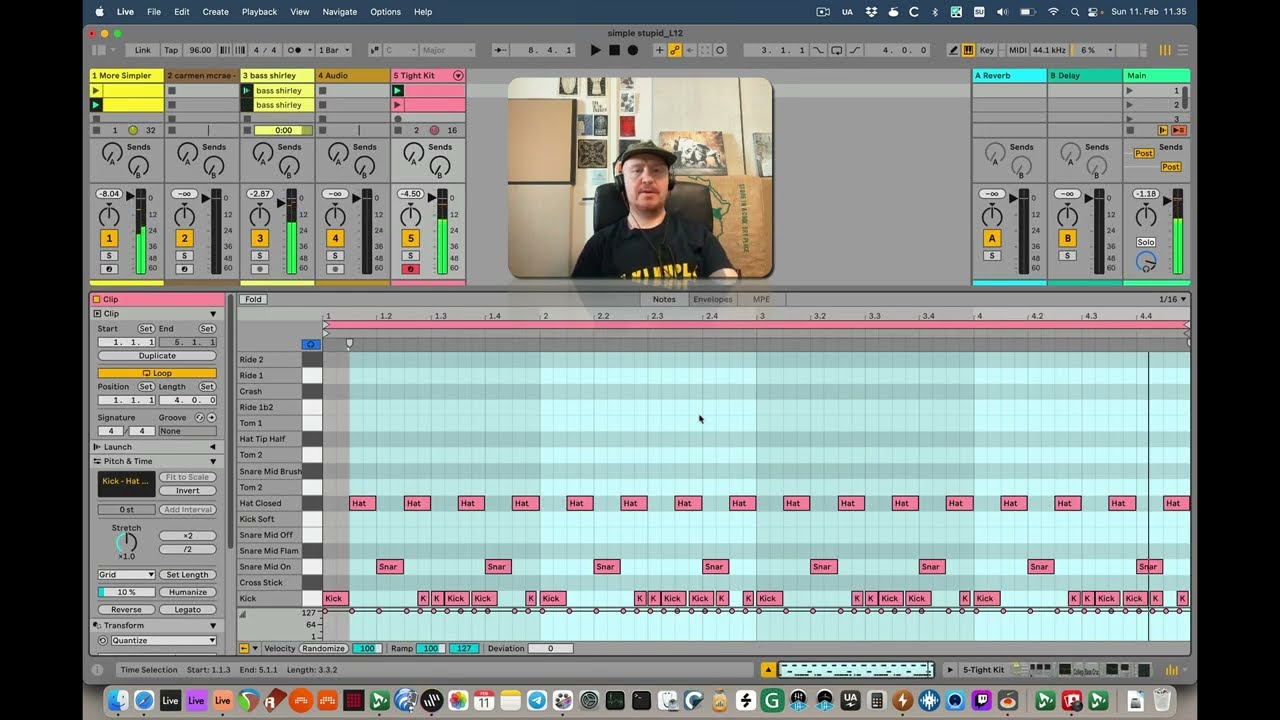Click the Arrangement Record button

632,50
